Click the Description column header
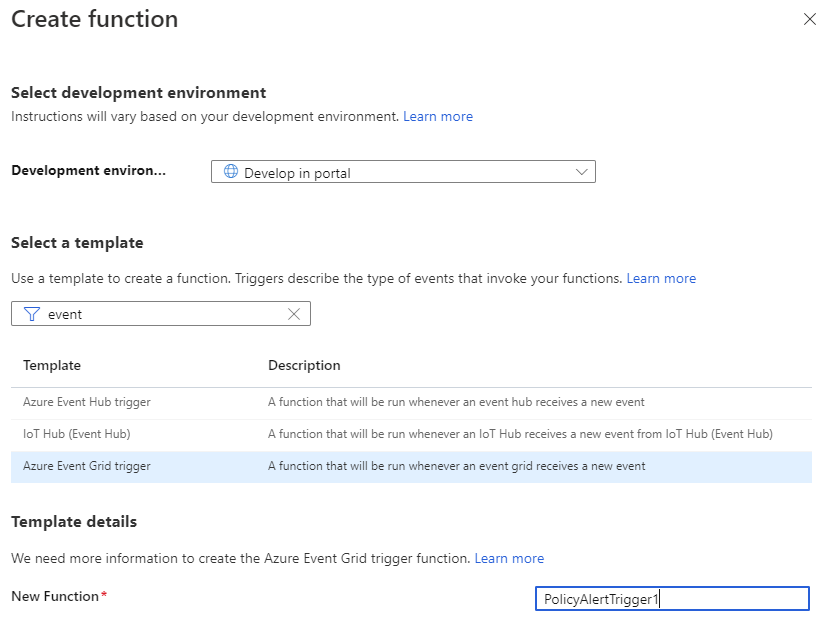The height and width of the screenshot is (643, 831). coord(304,365)
